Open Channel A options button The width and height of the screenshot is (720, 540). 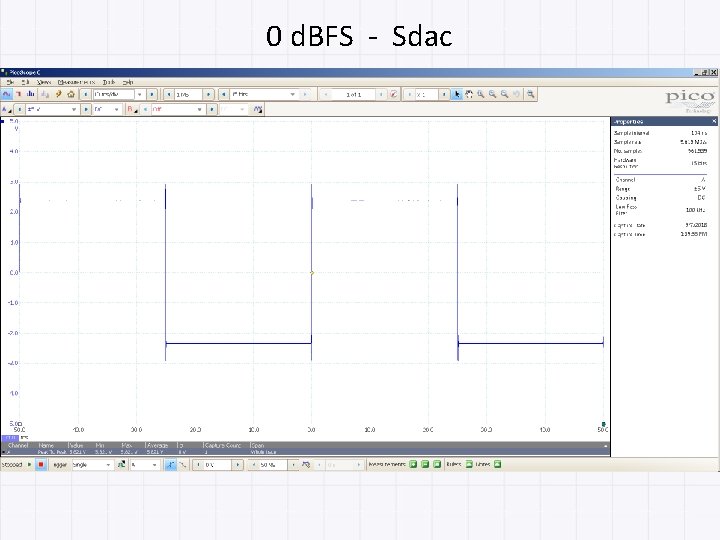pos(6,109)
